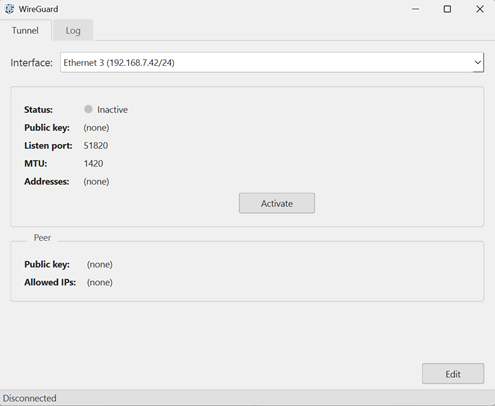The height and width of the screenshot is (406, 495).
Task: Click the Peer group label
Action: (x=42, y=238)
